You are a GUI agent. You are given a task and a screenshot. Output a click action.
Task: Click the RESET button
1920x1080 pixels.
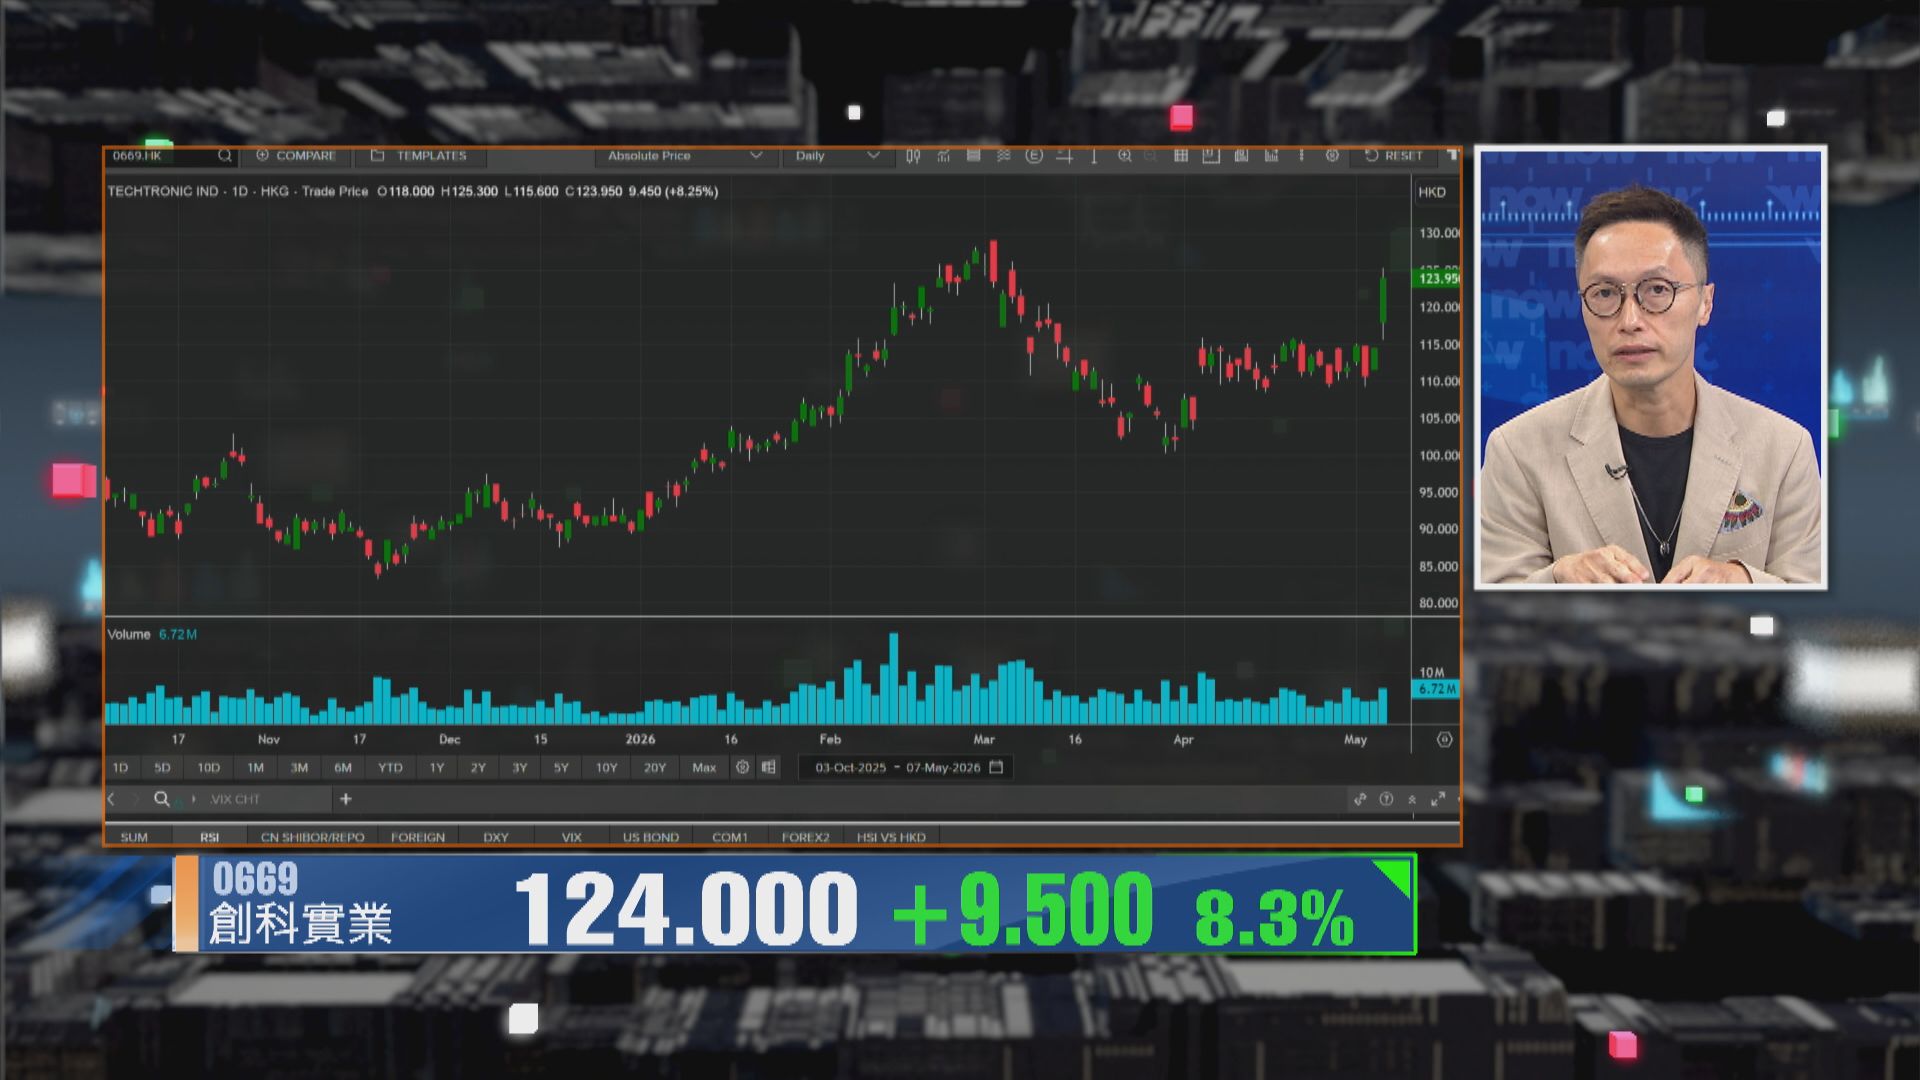1394,156
